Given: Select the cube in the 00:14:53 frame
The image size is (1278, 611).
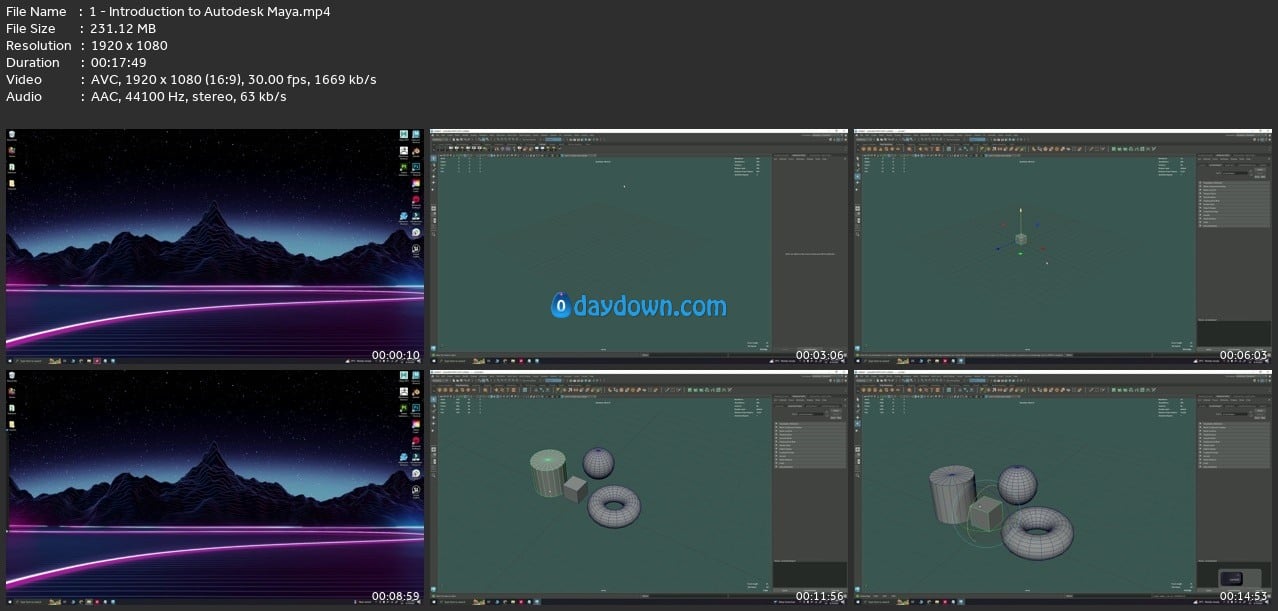Looking at the screenshot, I should (x=986, y=515).
